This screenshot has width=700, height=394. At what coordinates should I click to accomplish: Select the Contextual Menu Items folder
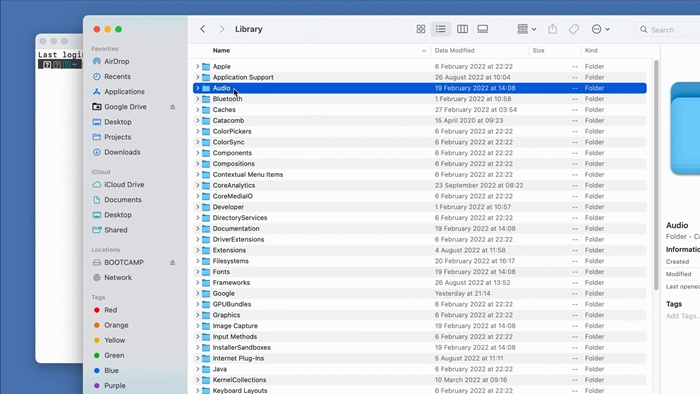click(x=420, y=174)
